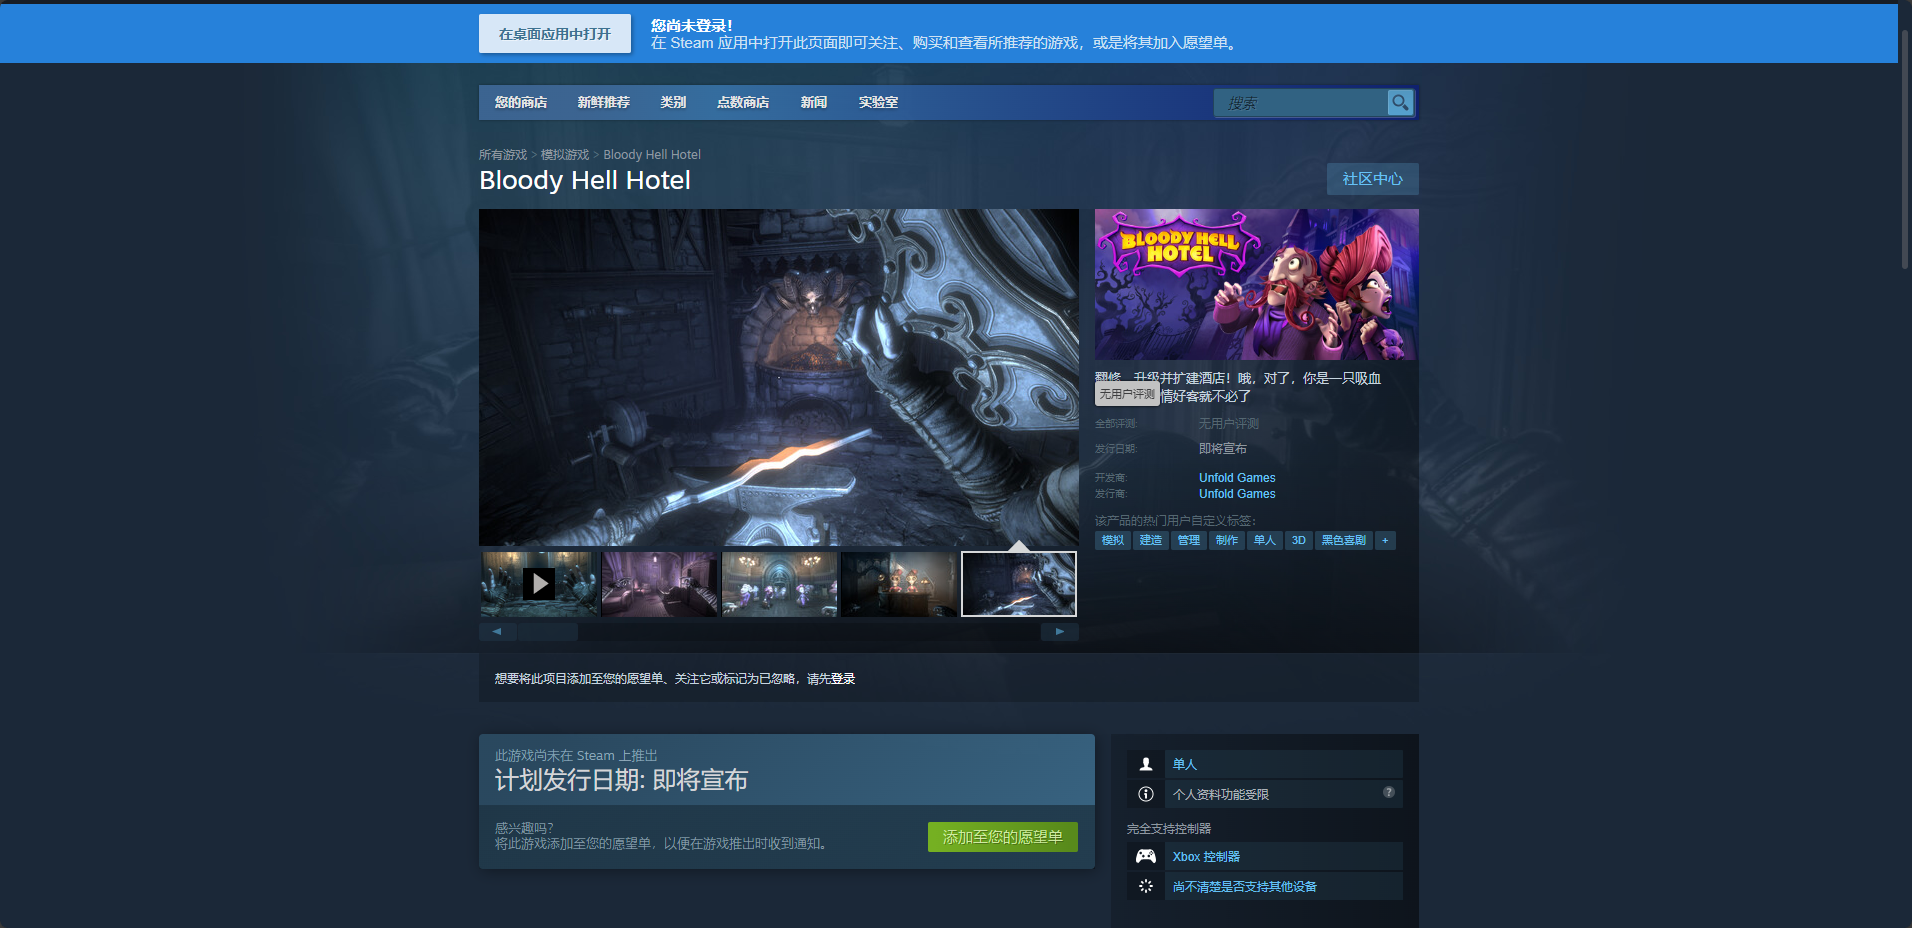Open 实验室 tab
Image resolution: width=1912 pixels, height=928 pixels.
(878, 102)
